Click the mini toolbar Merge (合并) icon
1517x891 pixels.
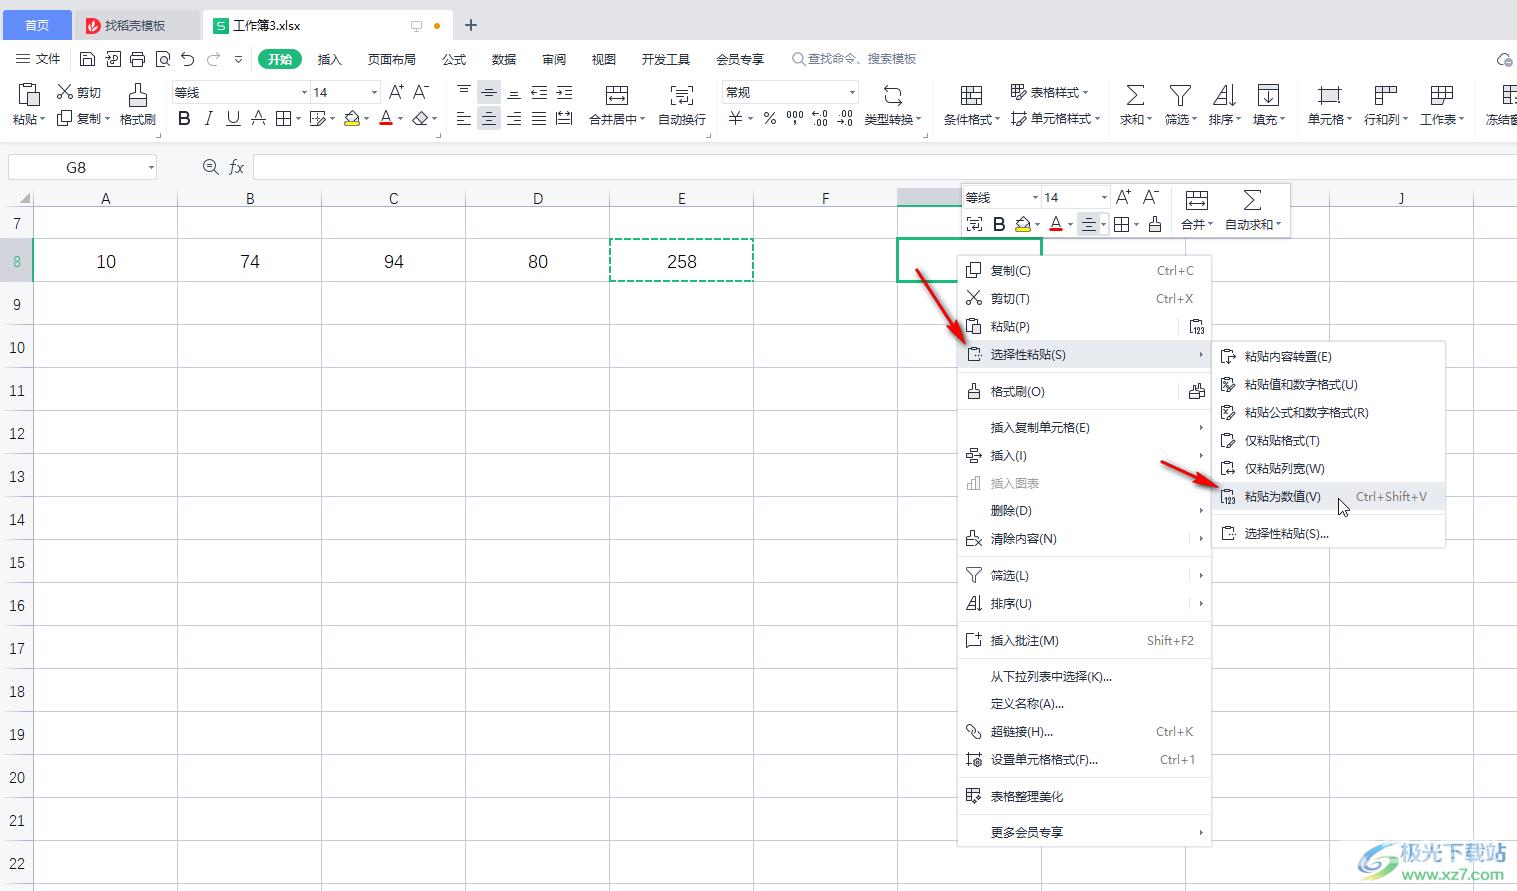[1196, 200]
